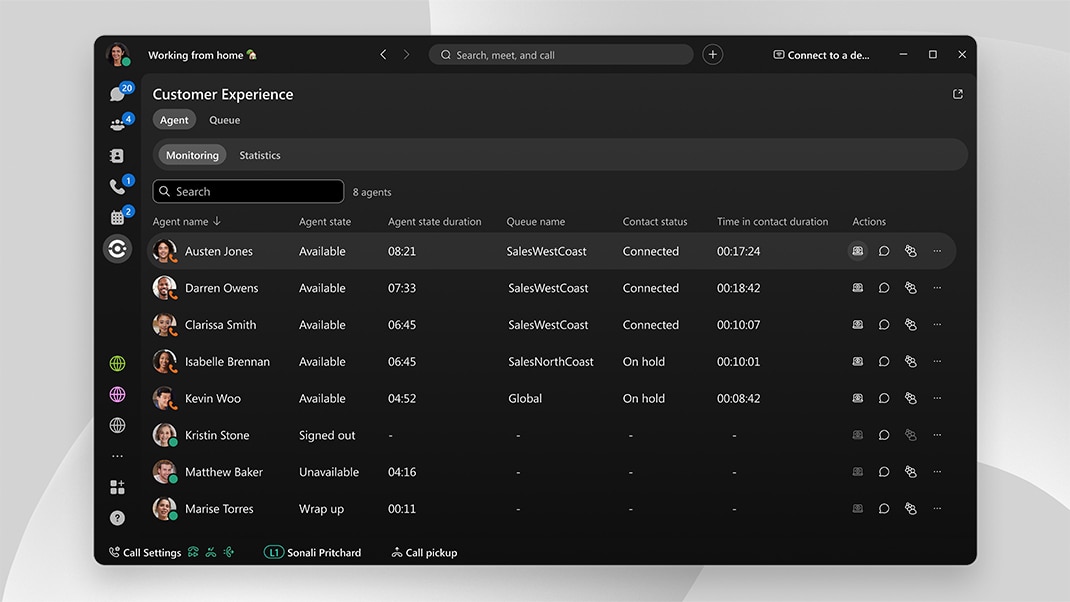Send a chat message to Kristin Stone
The width and height of the screenshot is (1070, 602).
(884, 435)
